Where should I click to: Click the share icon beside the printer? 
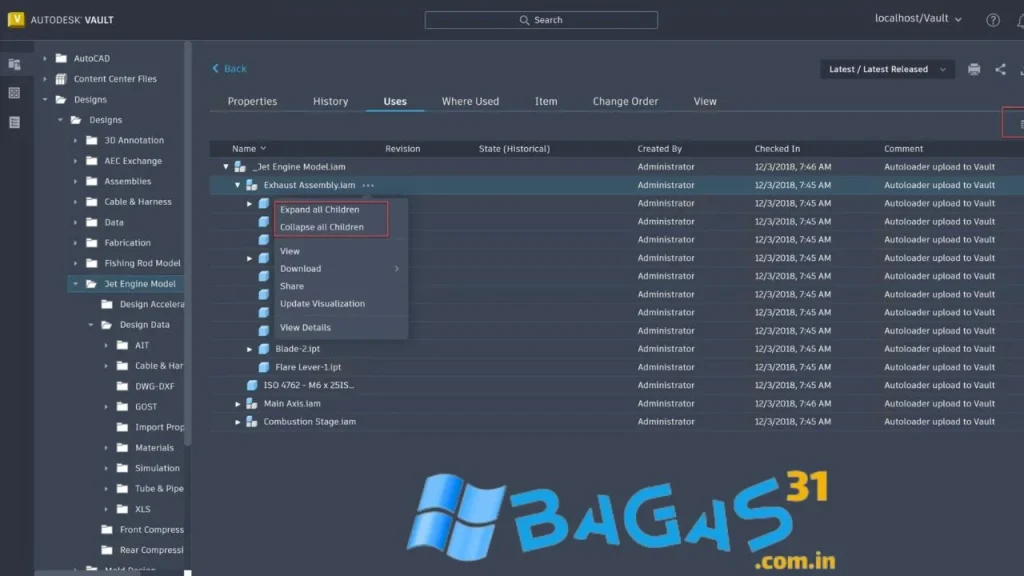click(1000, 69)
